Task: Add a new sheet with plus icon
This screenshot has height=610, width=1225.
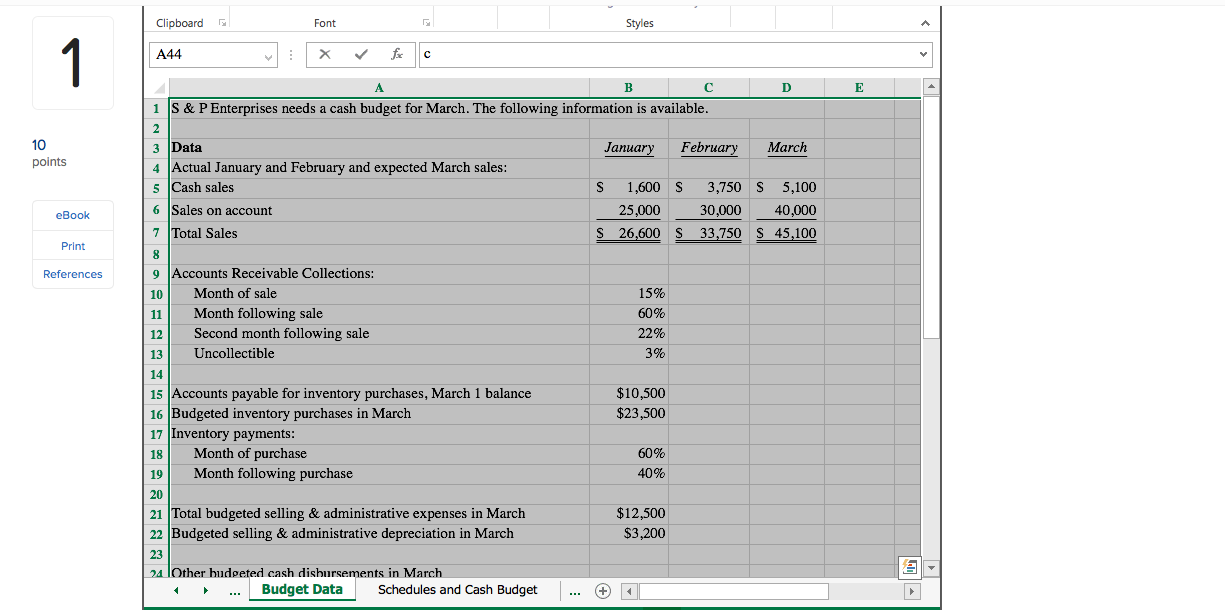Action: (603, 590)
